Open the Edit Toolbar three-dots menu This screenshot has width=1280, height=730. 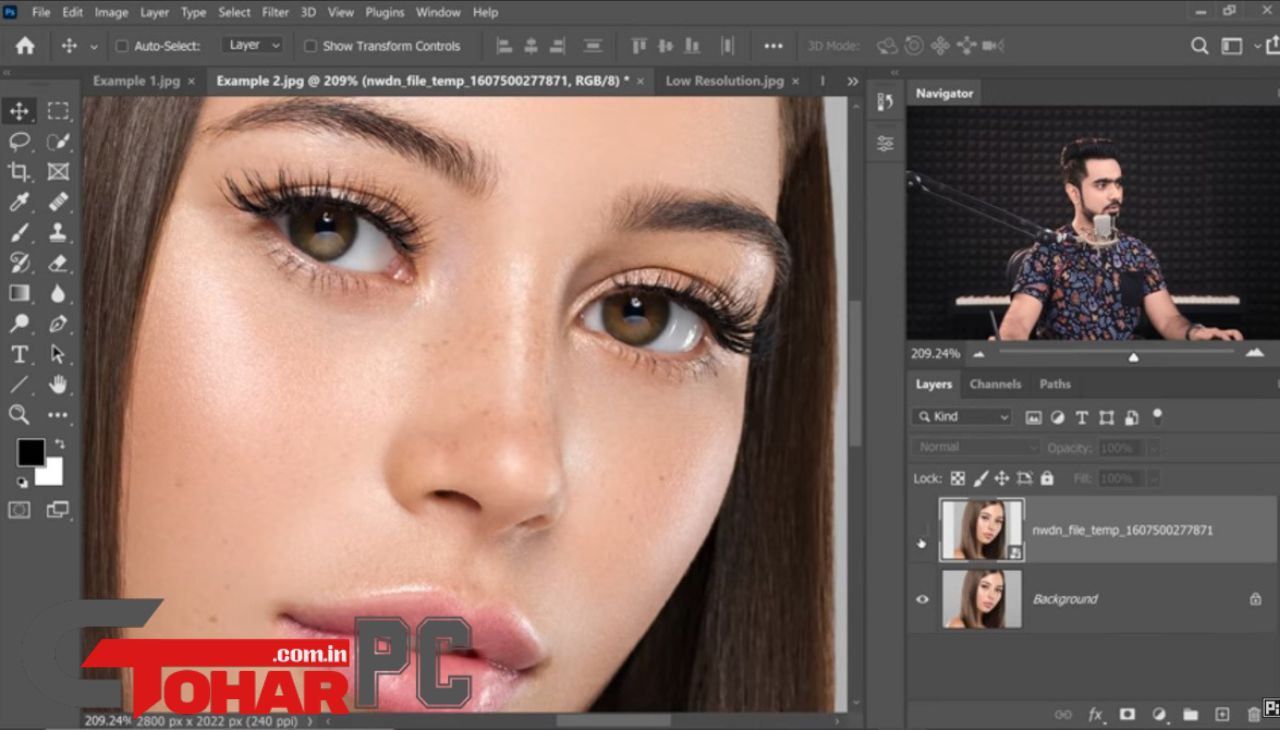(x=58, y=414)
